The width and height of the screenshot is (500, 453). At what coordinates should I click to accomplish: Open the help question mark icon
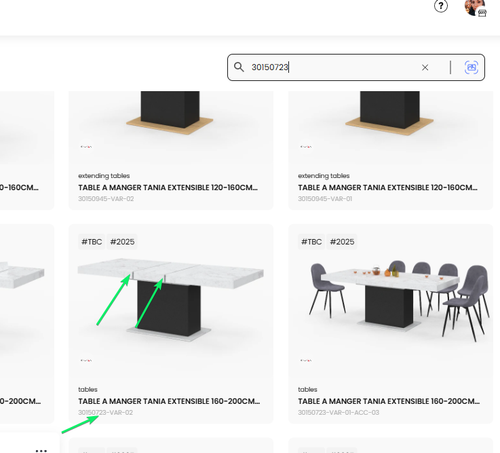point(441,6)
